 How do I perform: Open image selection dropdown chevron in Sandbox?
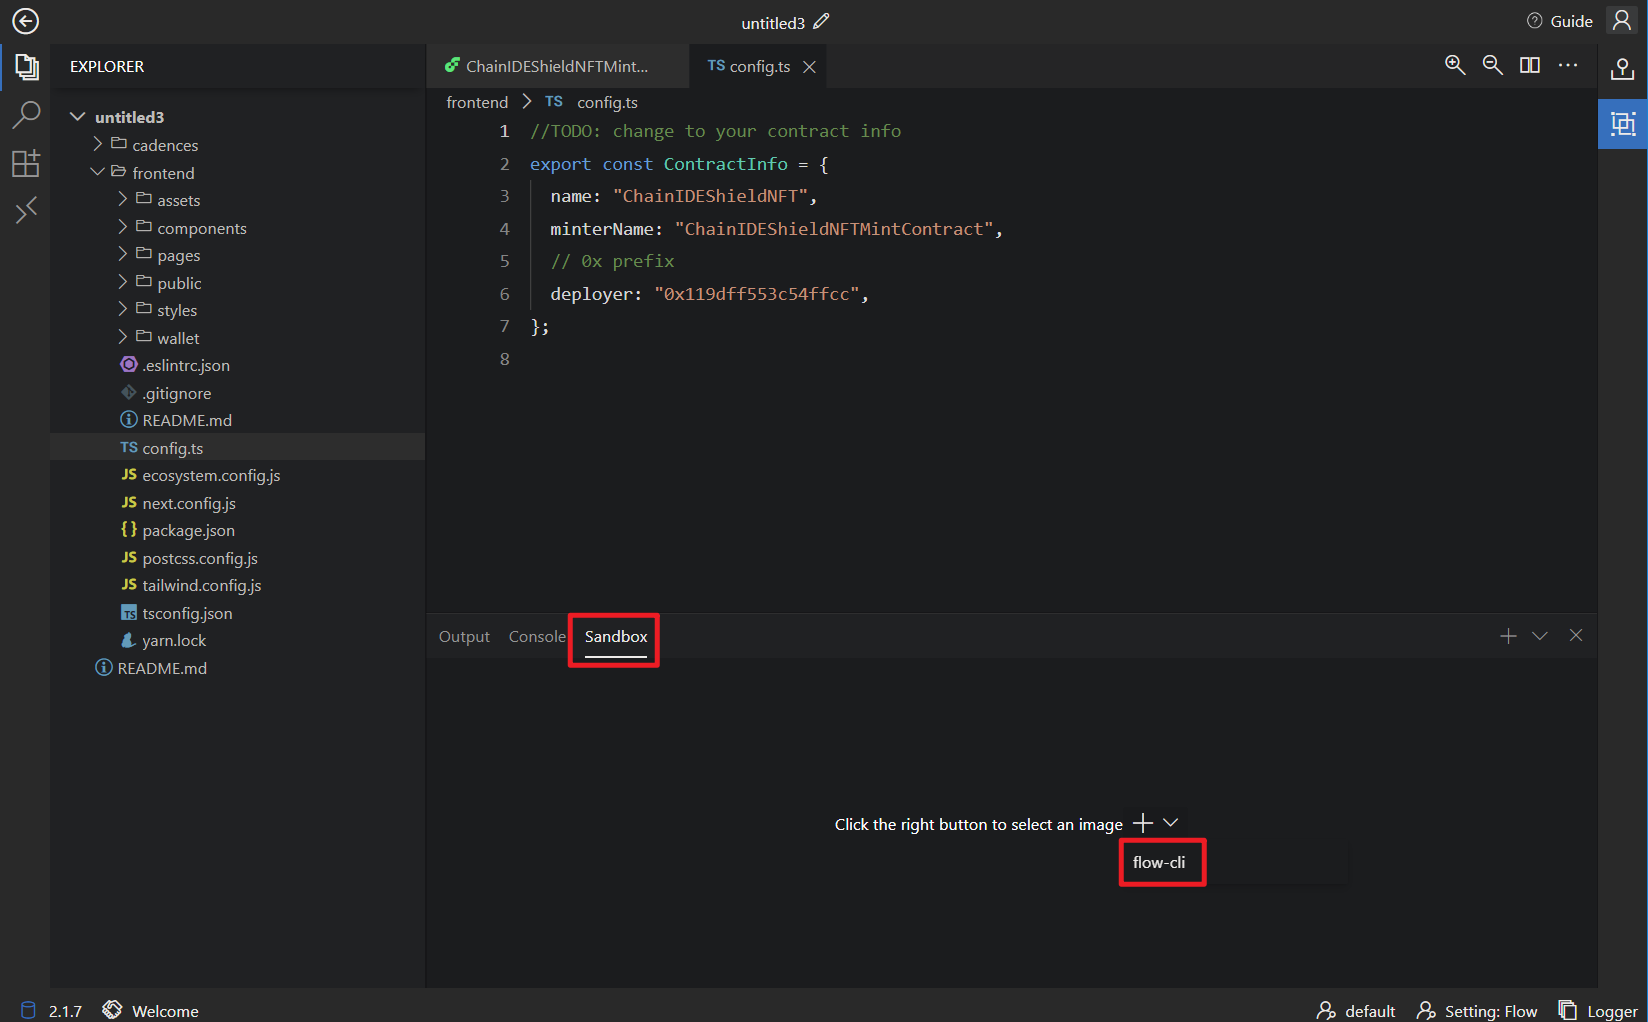tap(1171, 822)
